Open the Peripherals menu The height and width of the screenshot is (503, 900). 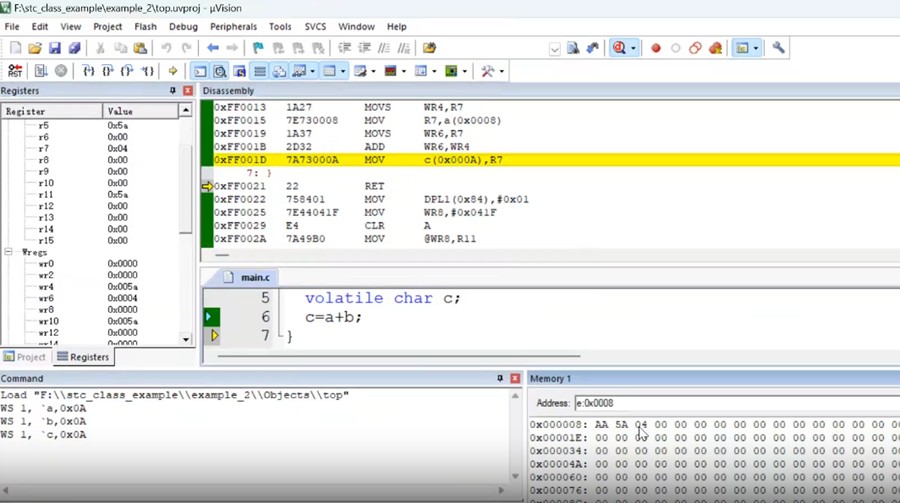pyautogui.click(x=233, y=27)
